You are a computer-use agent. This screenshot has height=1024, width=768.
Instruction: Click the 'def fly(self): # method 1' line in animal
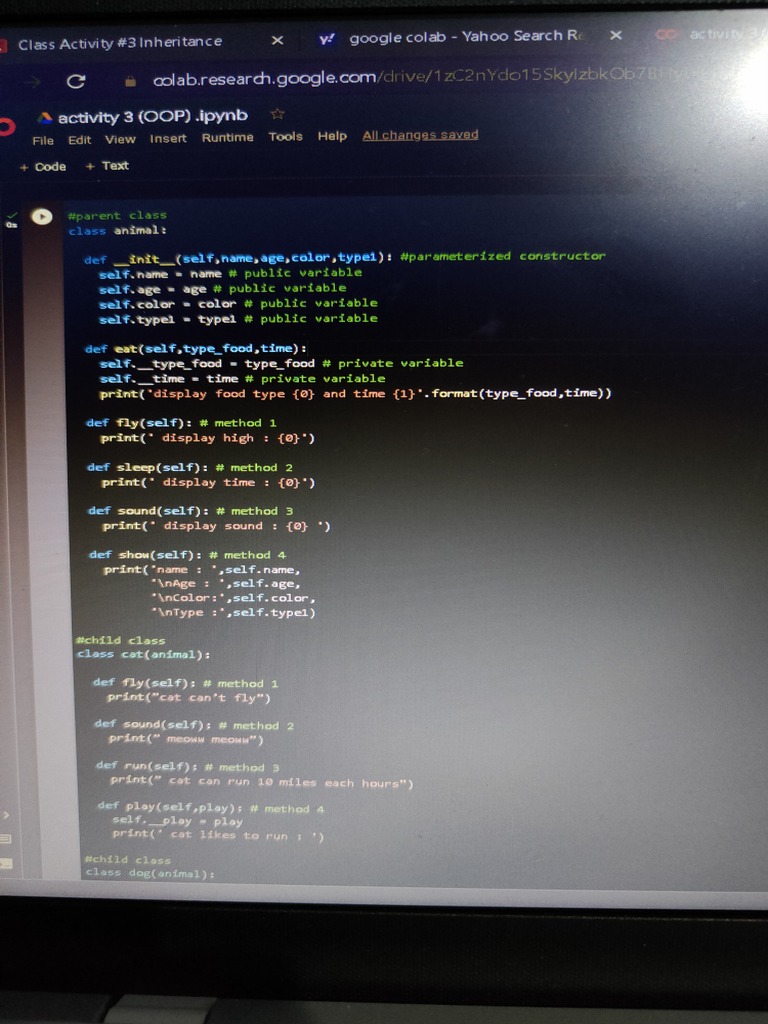181,423
